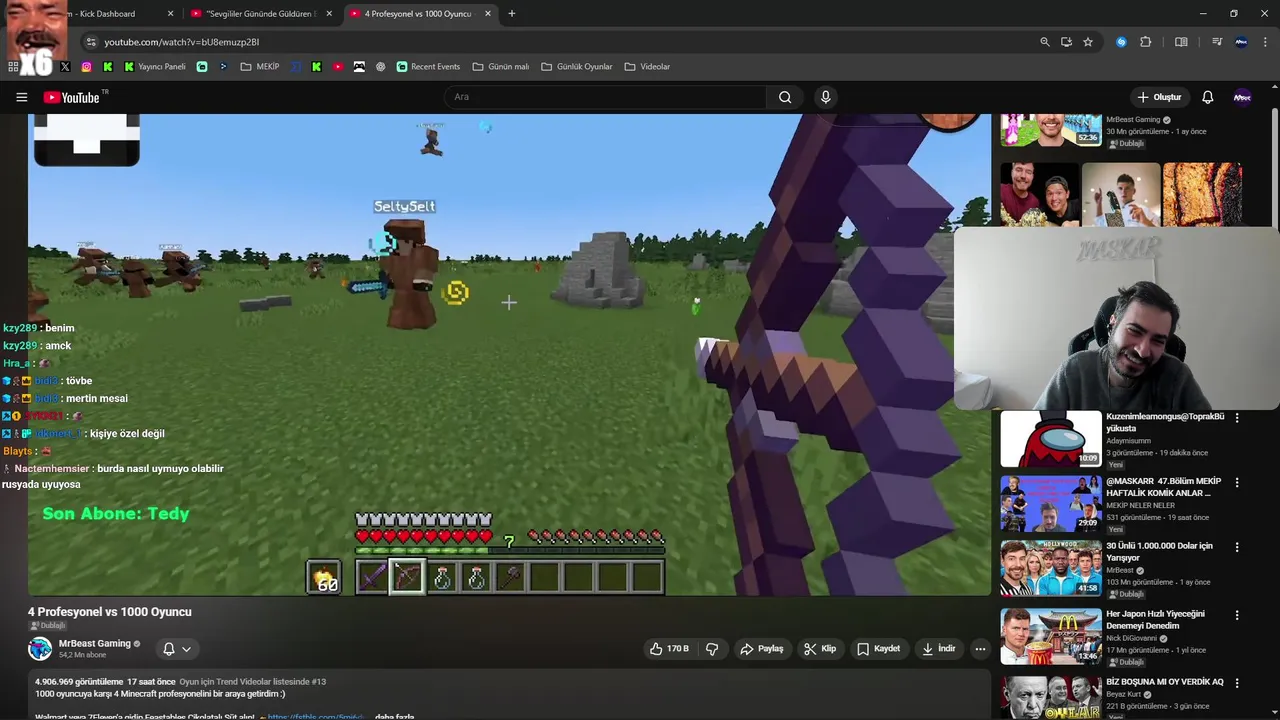This screenshot has width=1280, height=720.
Task: Open the browser zoom magnifier icon
Action: (1045, 42)
